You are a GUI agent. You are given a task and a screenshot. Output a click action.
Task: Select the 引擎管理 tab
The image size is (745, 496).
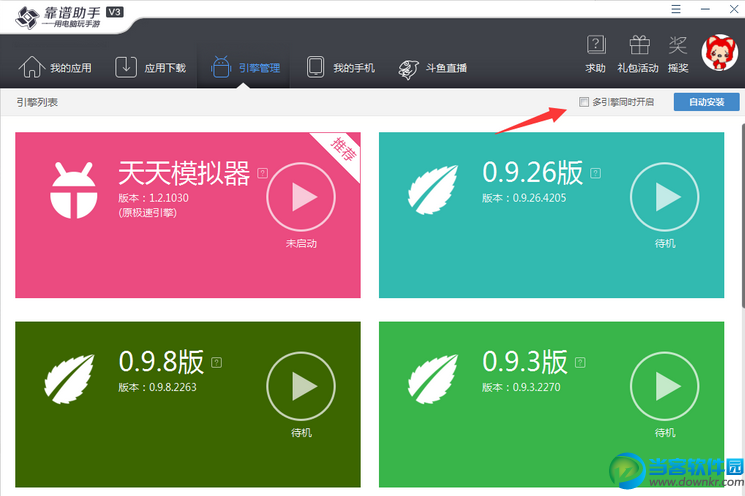click(x=245, y=67)
